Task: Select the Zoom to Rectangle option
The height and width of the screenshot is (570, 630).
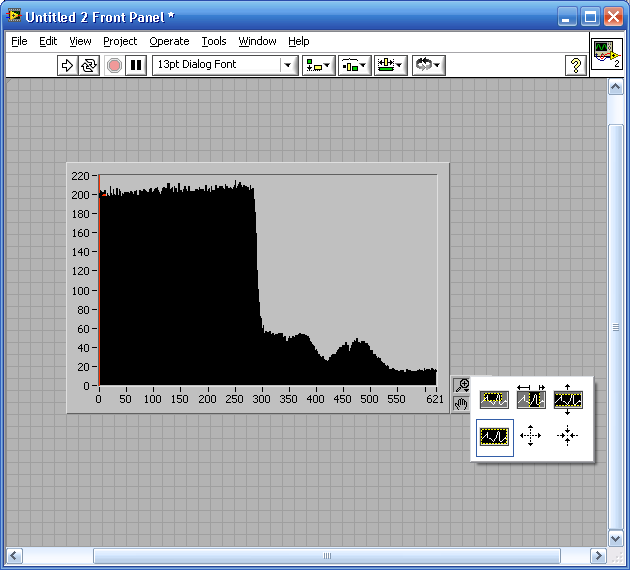Action: click(494, 400)
